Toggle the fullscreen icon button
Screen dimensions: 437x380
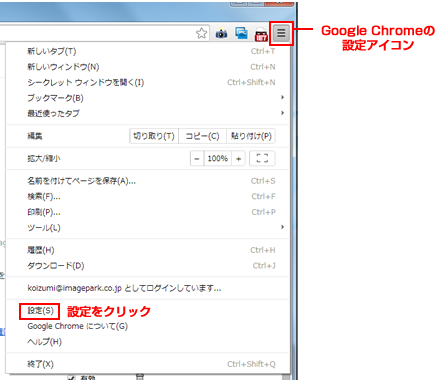pos(262,158)
